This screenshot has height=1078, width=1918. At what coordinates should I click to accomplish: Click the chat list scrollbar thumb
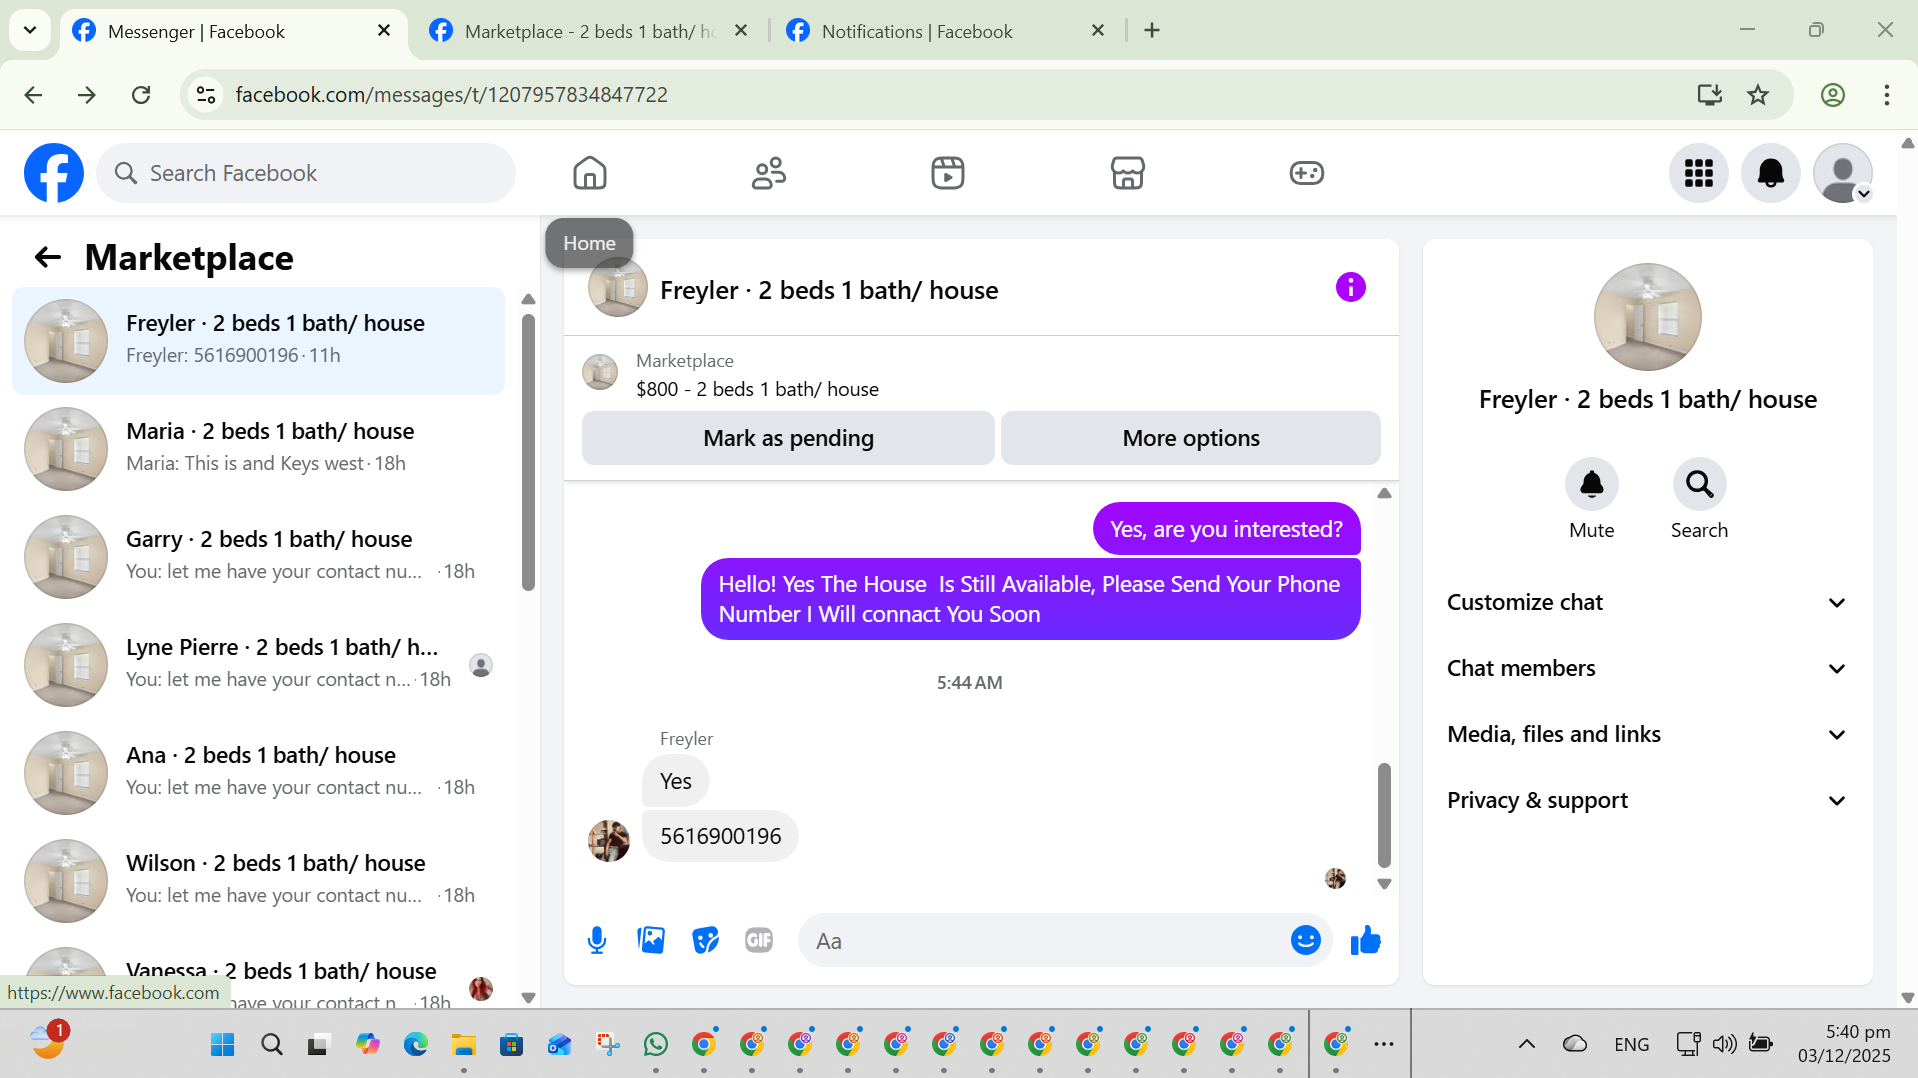(528, 452)
